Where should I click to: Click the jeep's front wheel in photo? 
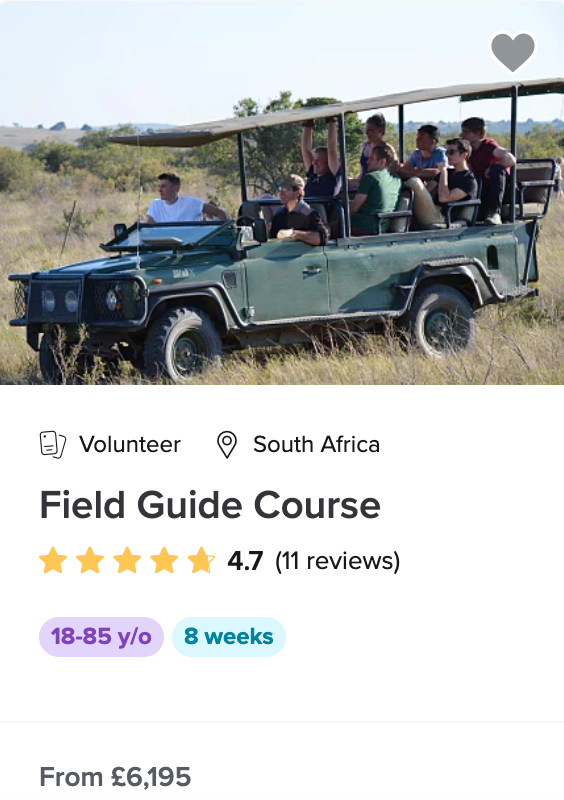pos(183,344)
